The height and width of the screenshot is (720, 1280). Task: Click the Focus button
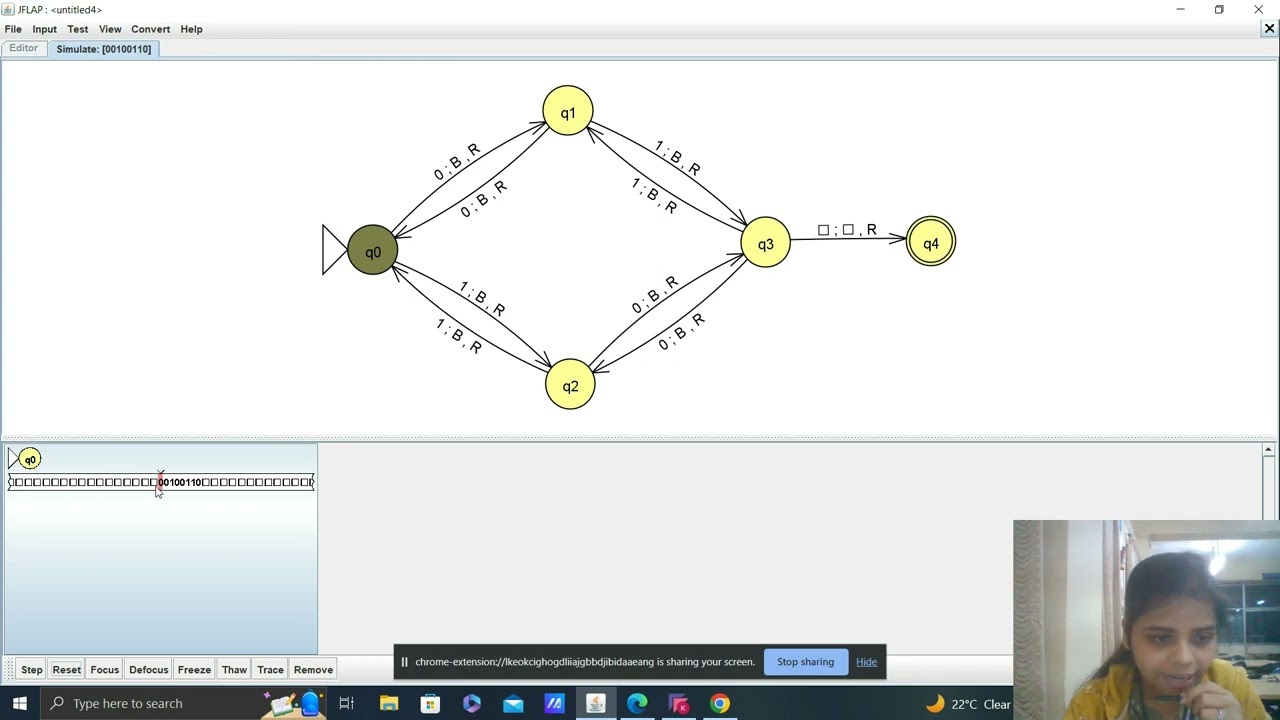click(104, 670)
